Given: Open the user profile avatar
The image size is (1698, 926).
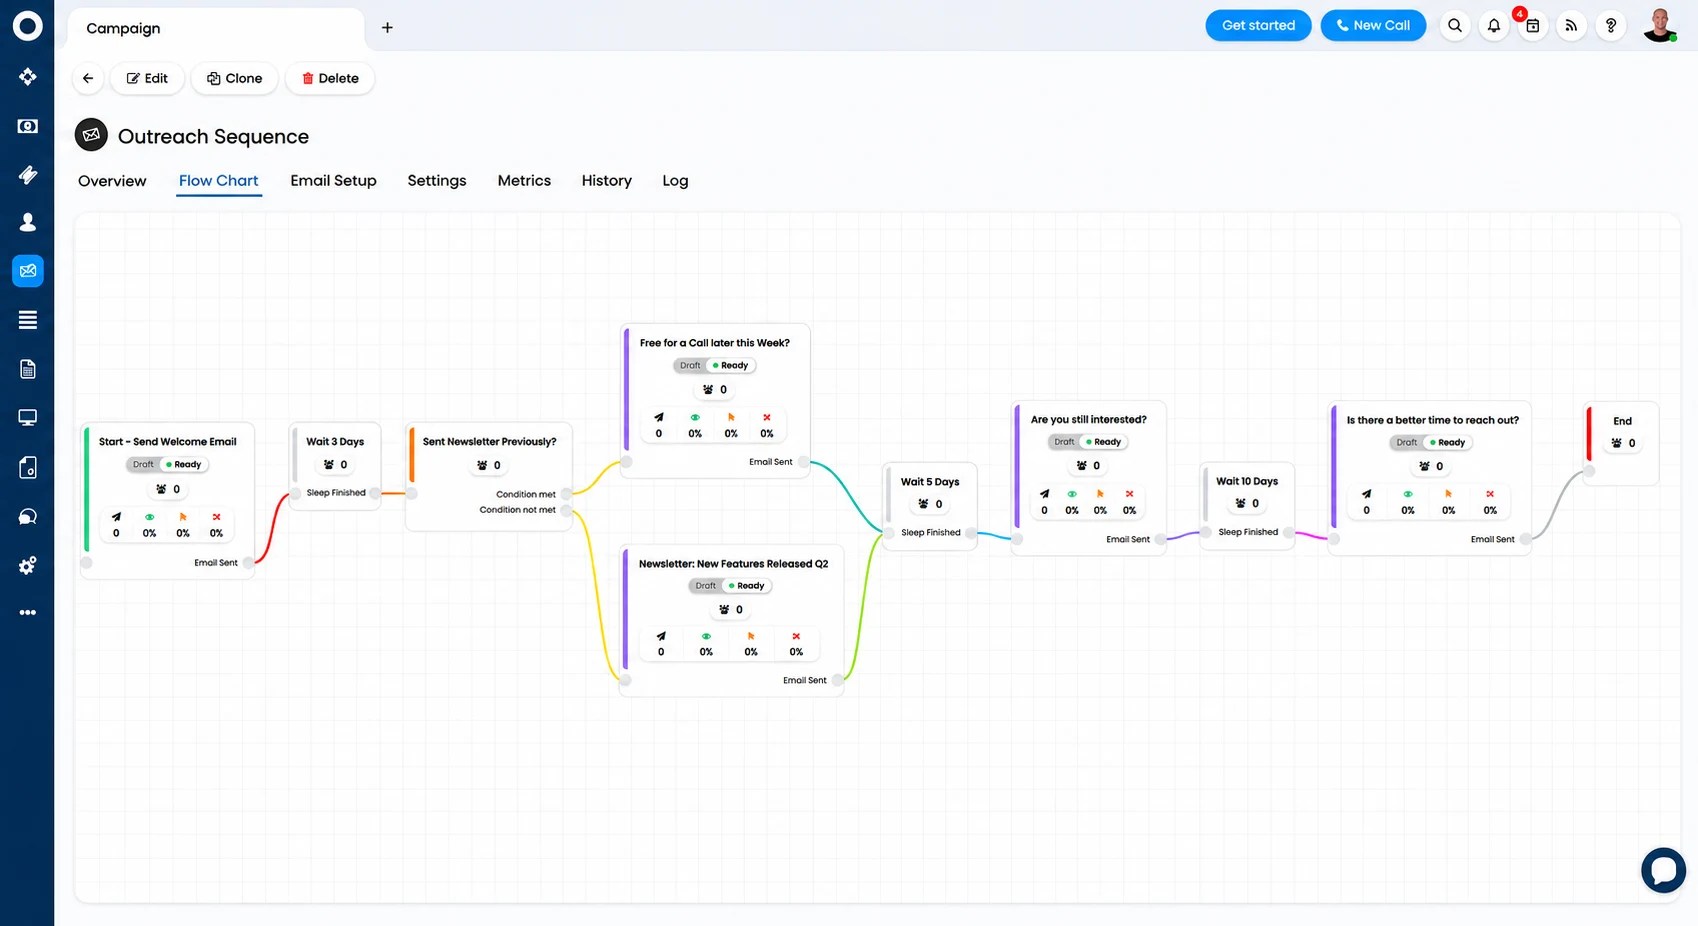Looking at the screenshot, I should (x=1660, y=26).
